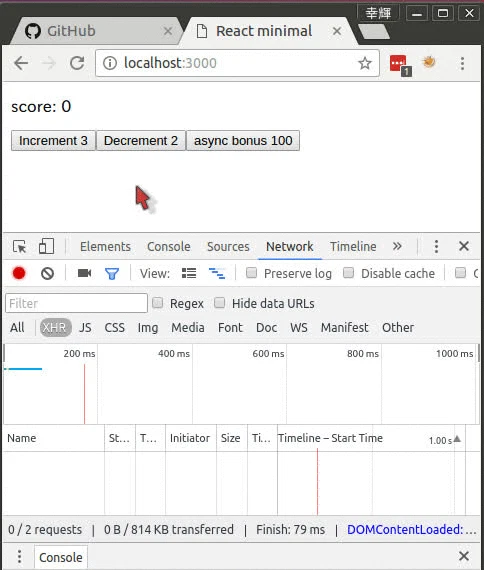
Task: View site info icon in address bar
Action: [x=110, y=63]
